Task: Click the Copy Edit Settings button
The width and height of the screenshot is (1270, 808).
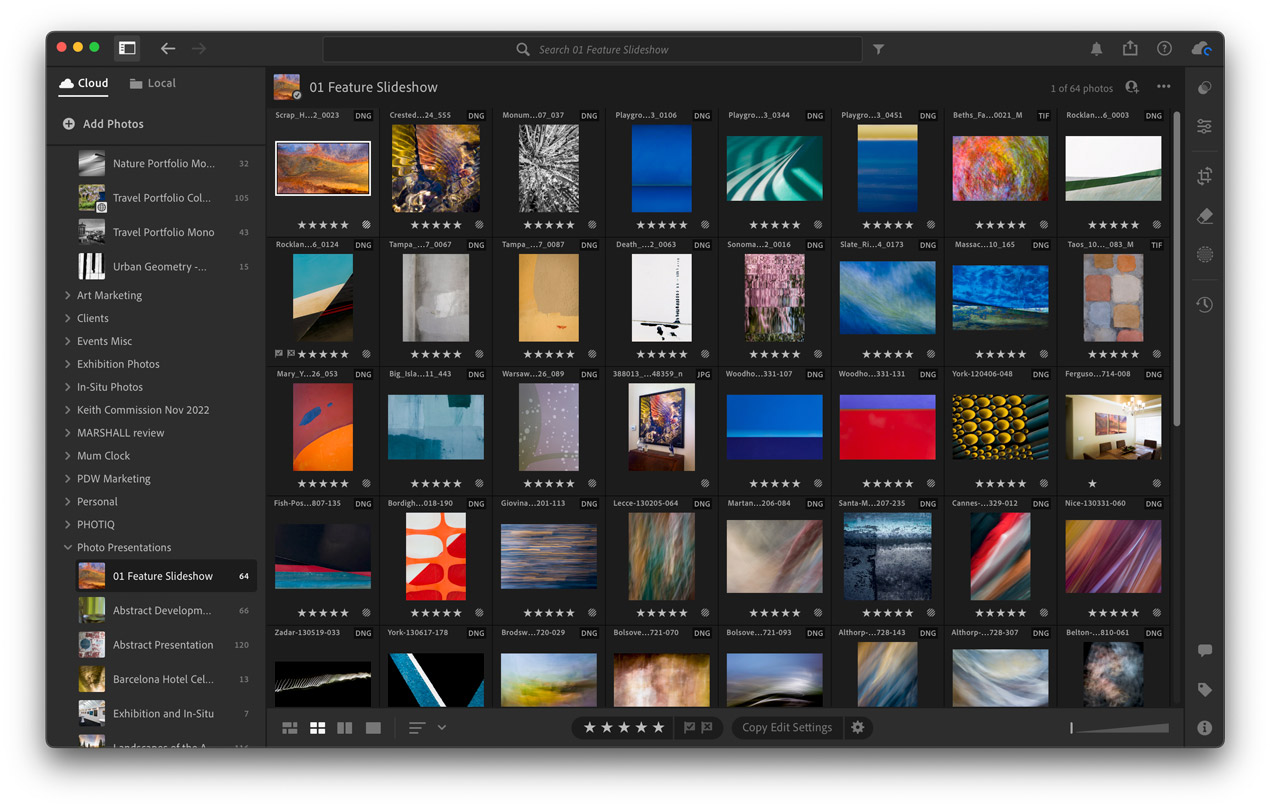Action: (x=787, y=728)
